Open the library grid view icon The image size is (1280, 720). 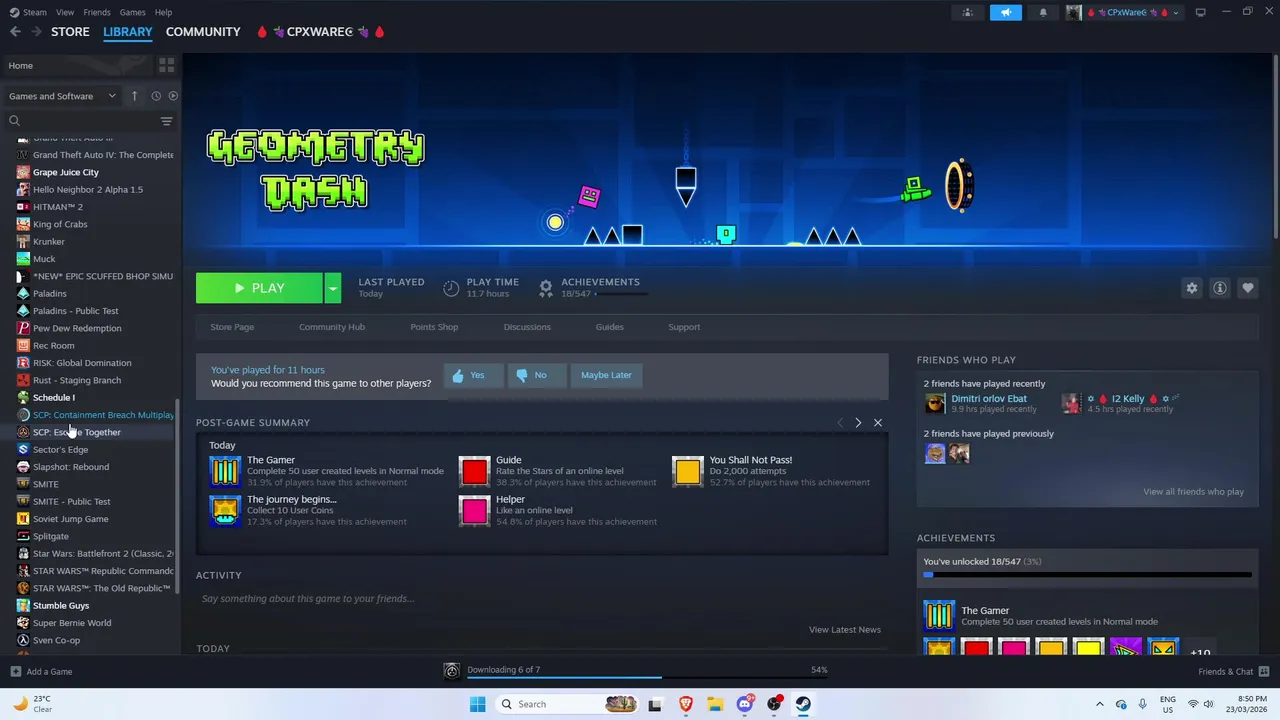tap(166, 65)
